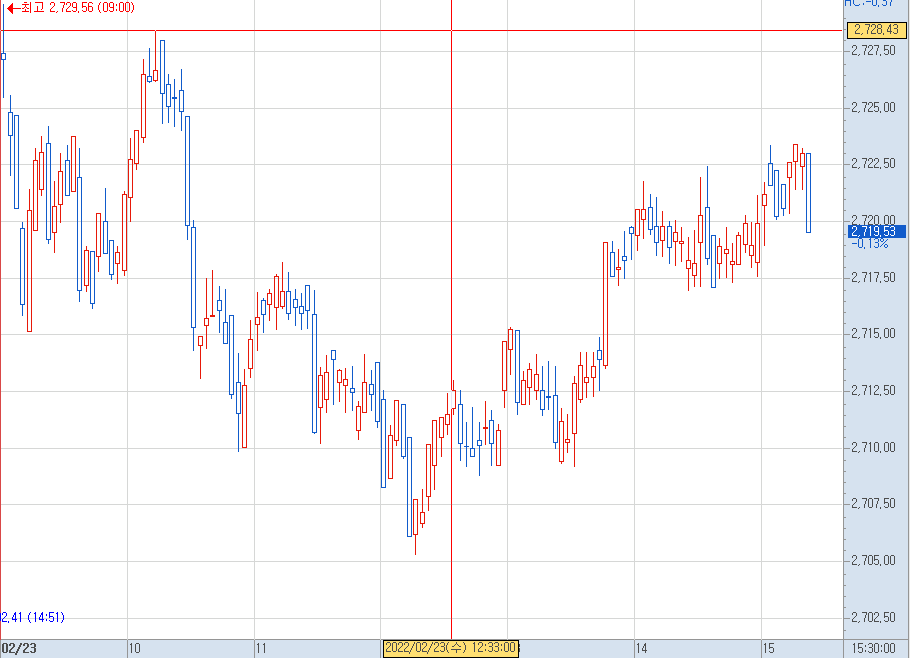Screen dimensions: 910x658
Task: Click the 02/23 date label on time axis
Action: pos(19,649)
